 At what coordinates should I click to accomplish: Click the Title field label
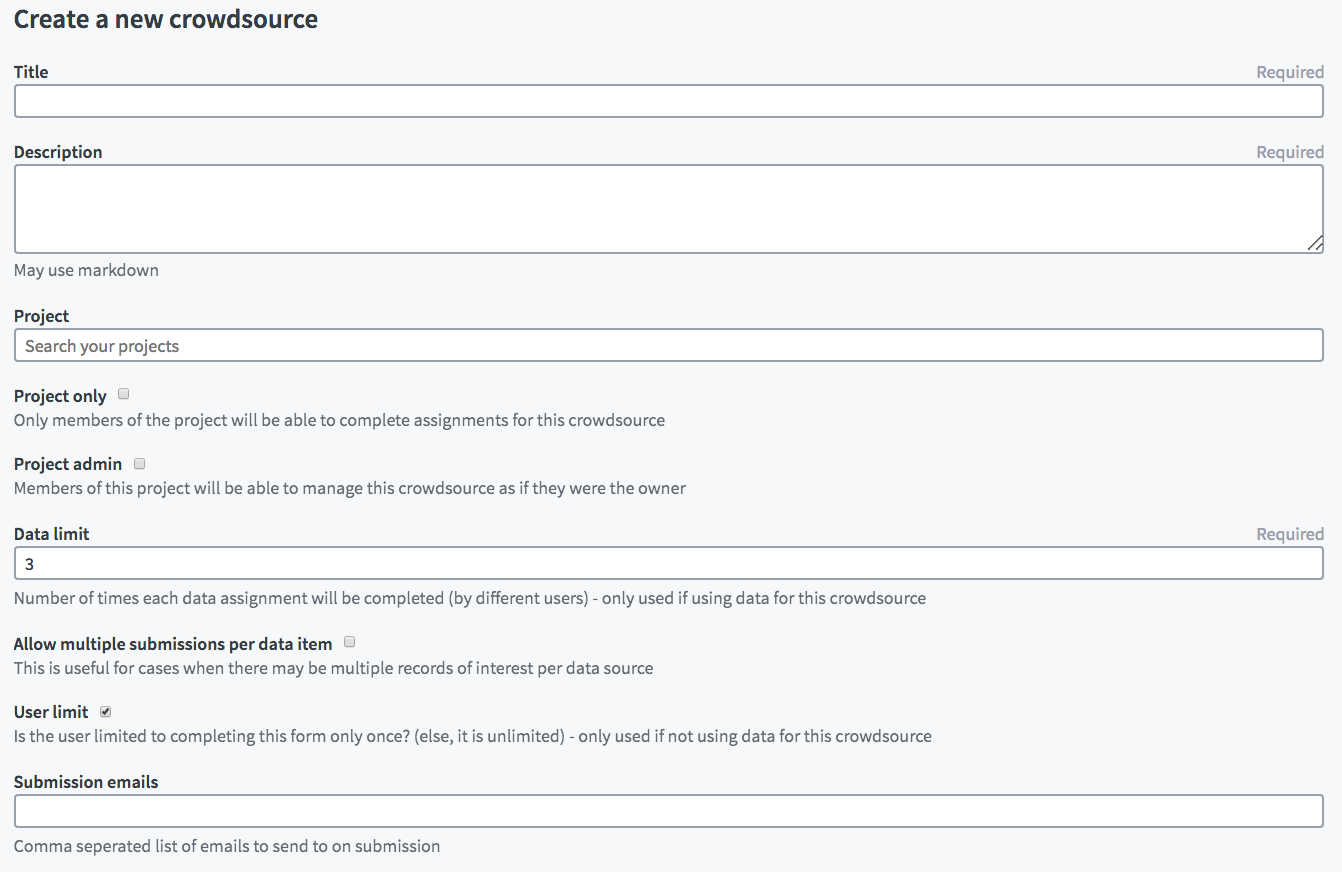tap(31, 72)
